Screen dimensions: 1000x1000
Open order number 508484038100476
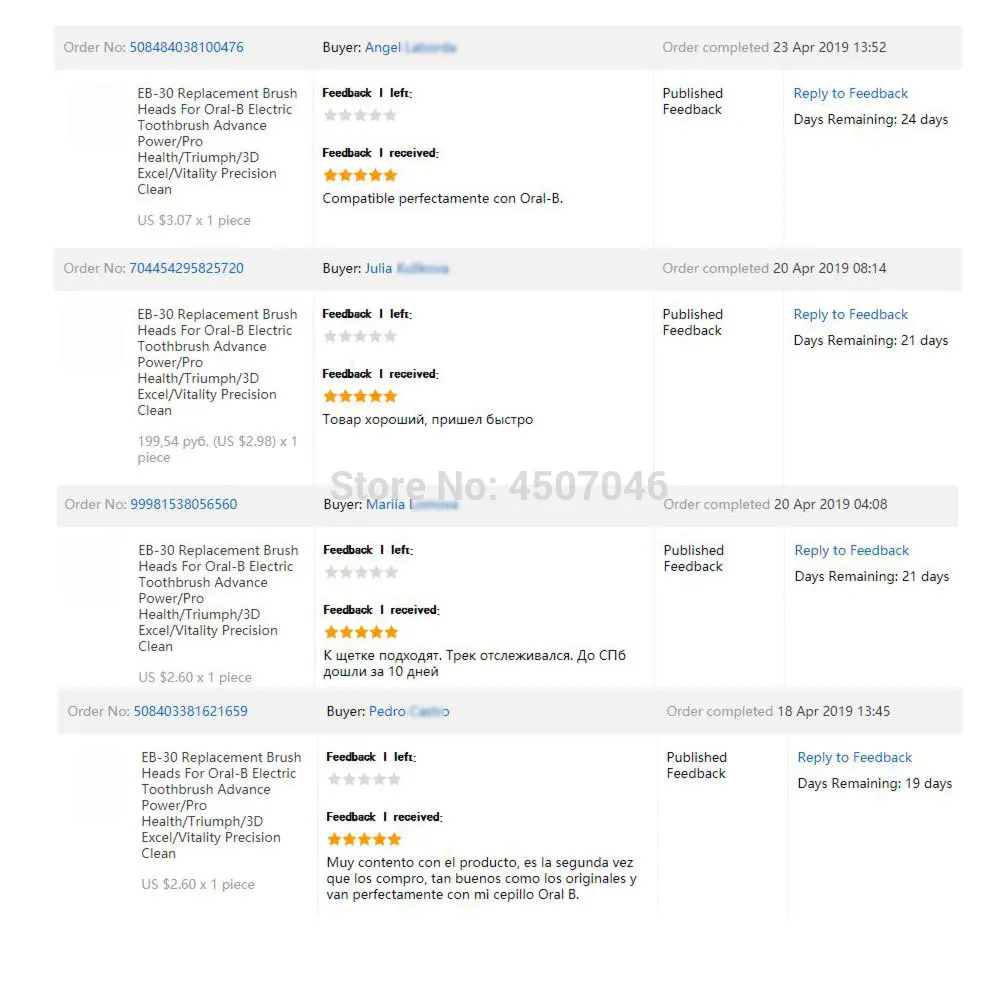point(186,47)
